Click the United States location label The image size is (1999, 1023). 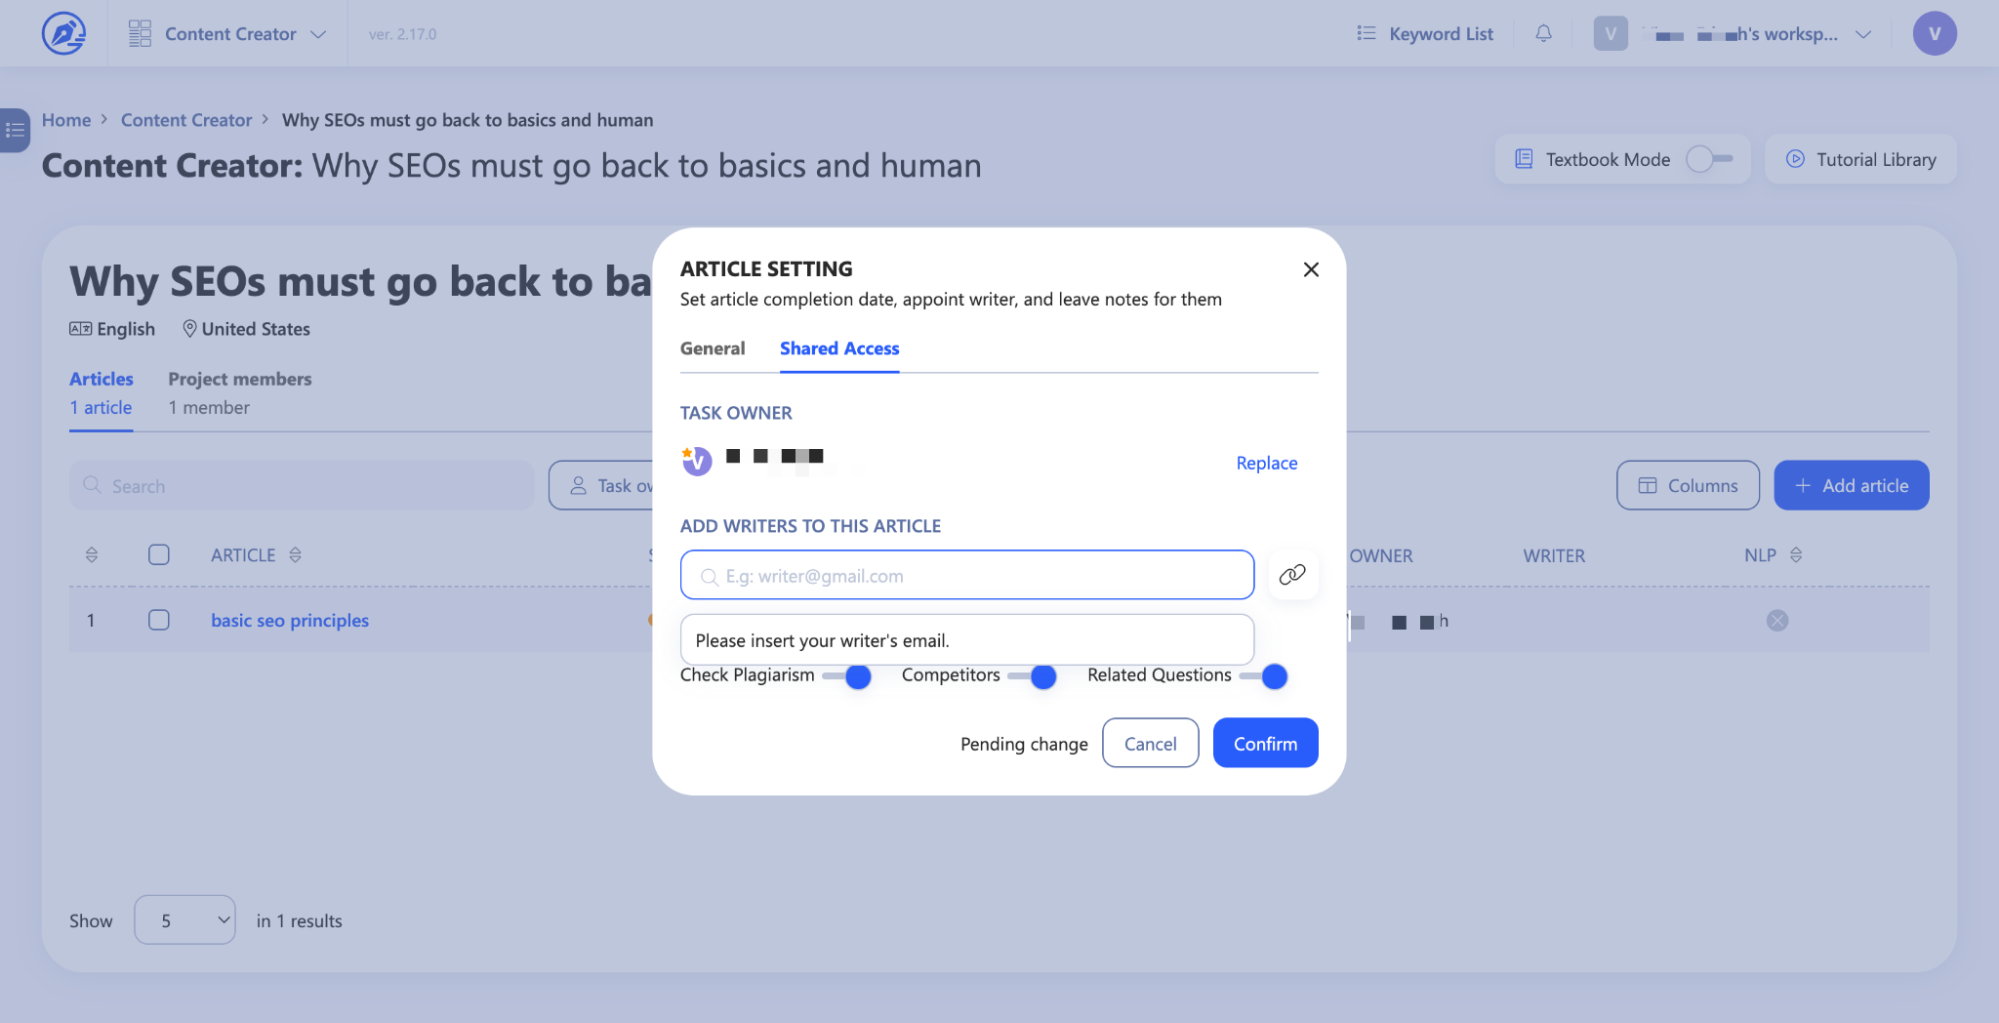(x=246, y=329)
